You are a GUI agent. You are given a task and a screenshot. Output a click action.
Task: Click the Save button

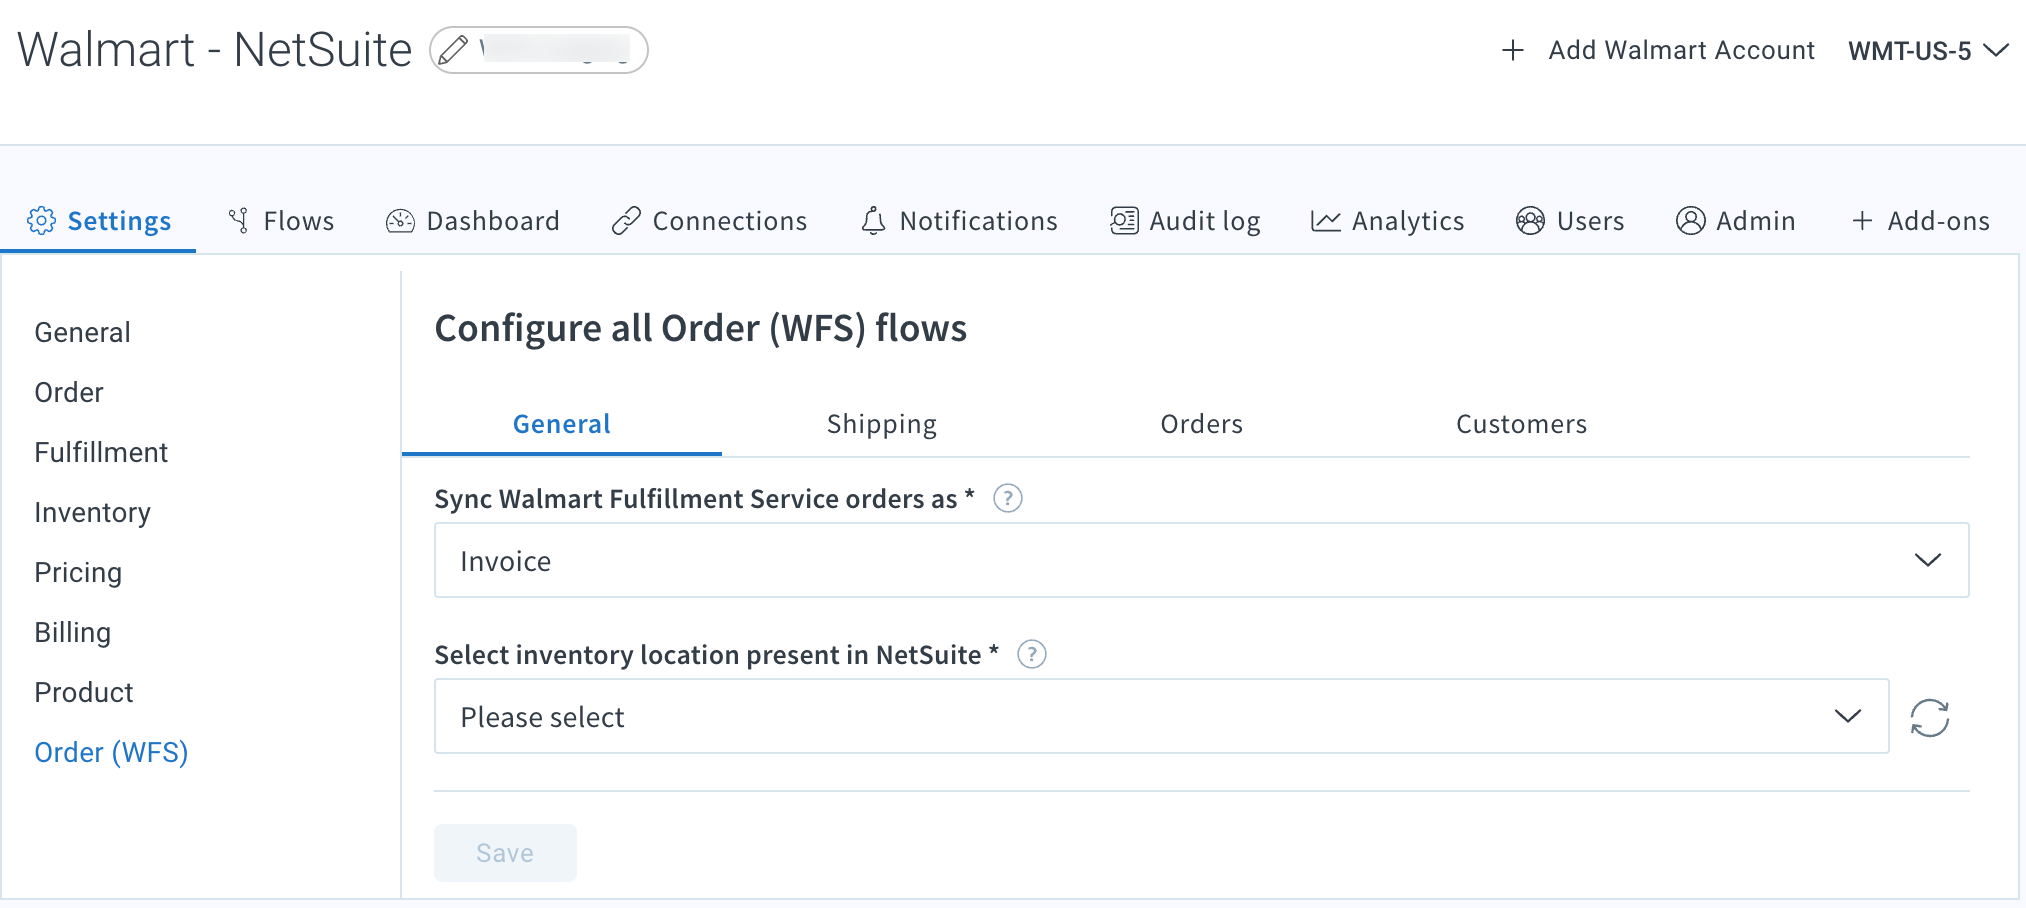pyautogui.click(x=505, y=853)
